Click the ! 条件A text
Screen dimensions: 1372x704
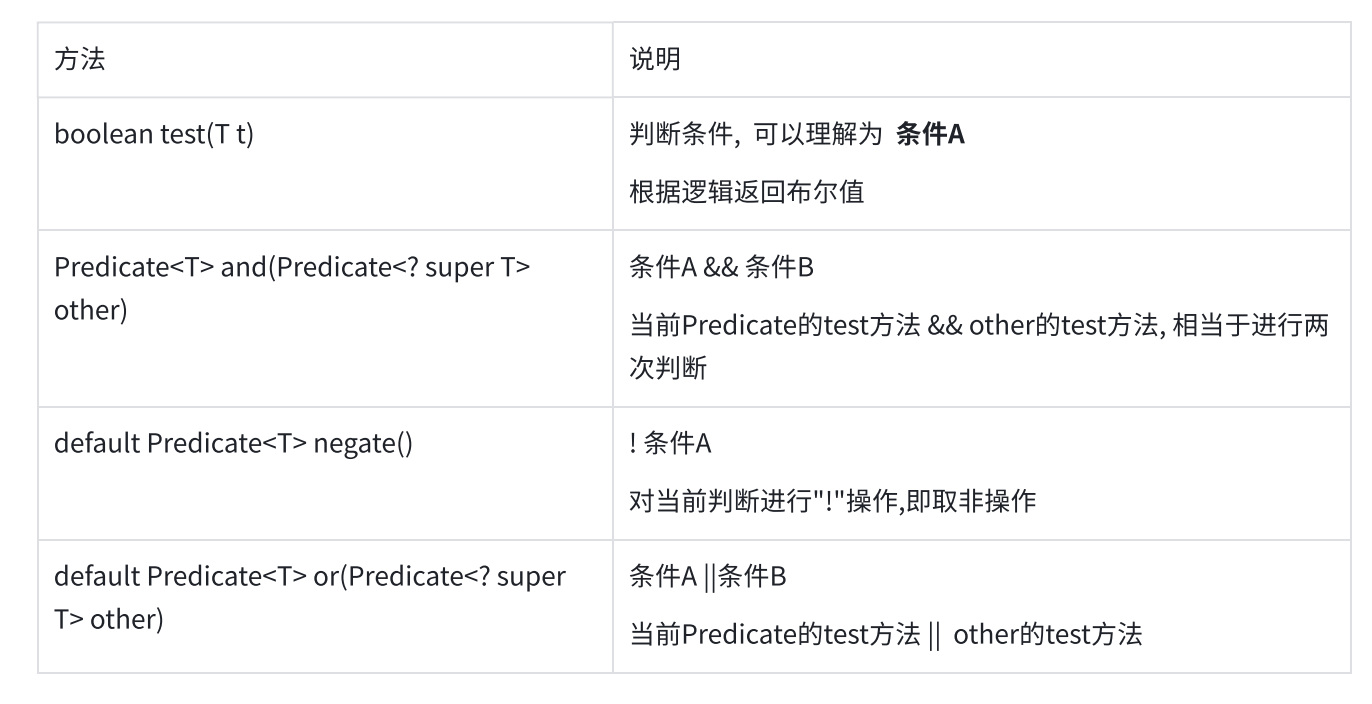(670, 445)
